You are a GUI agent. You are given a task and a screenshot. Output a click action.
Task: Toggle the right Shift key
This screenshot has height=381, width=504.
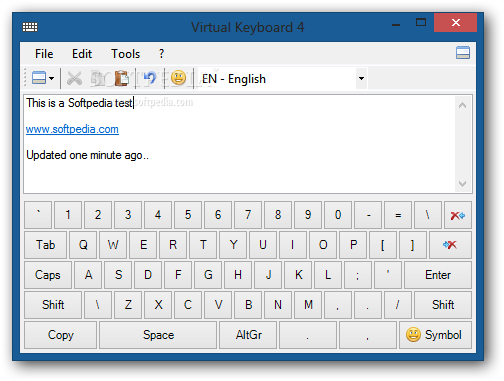[443, 305]
